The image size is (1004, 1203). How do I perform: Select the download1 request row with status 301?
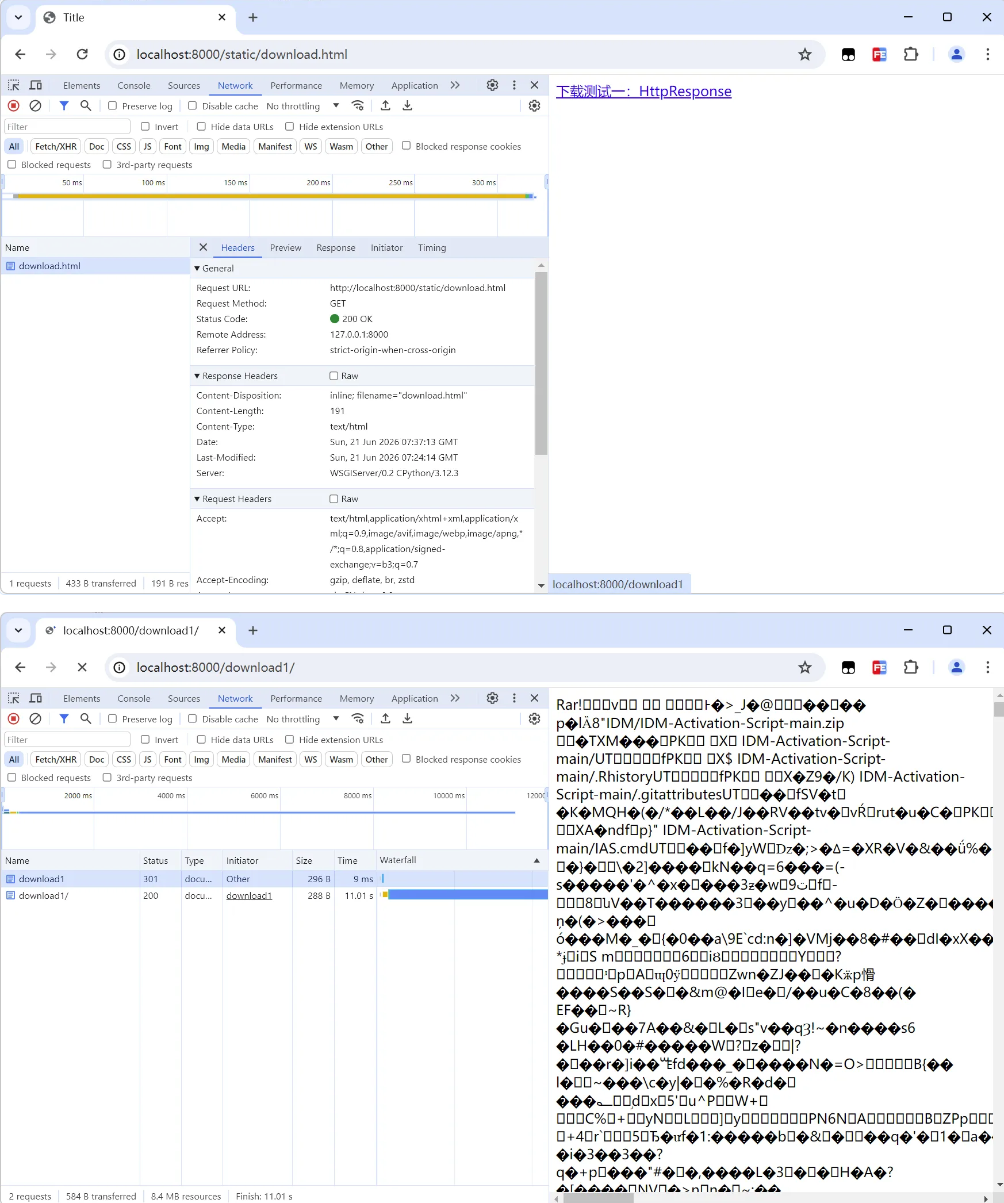click(274, 879)
